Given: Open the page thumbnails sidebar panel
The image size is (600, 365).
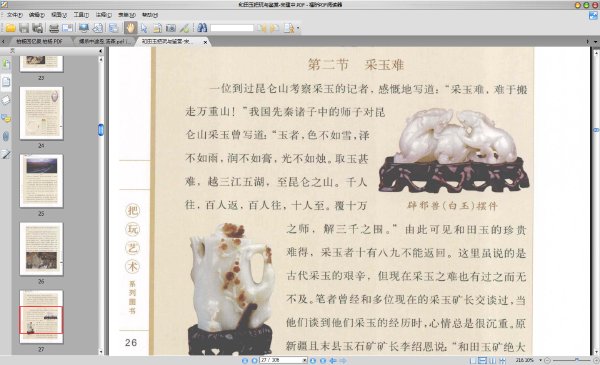Looking at the screenshot, I should pyautogui.click(x=6, y=81).
